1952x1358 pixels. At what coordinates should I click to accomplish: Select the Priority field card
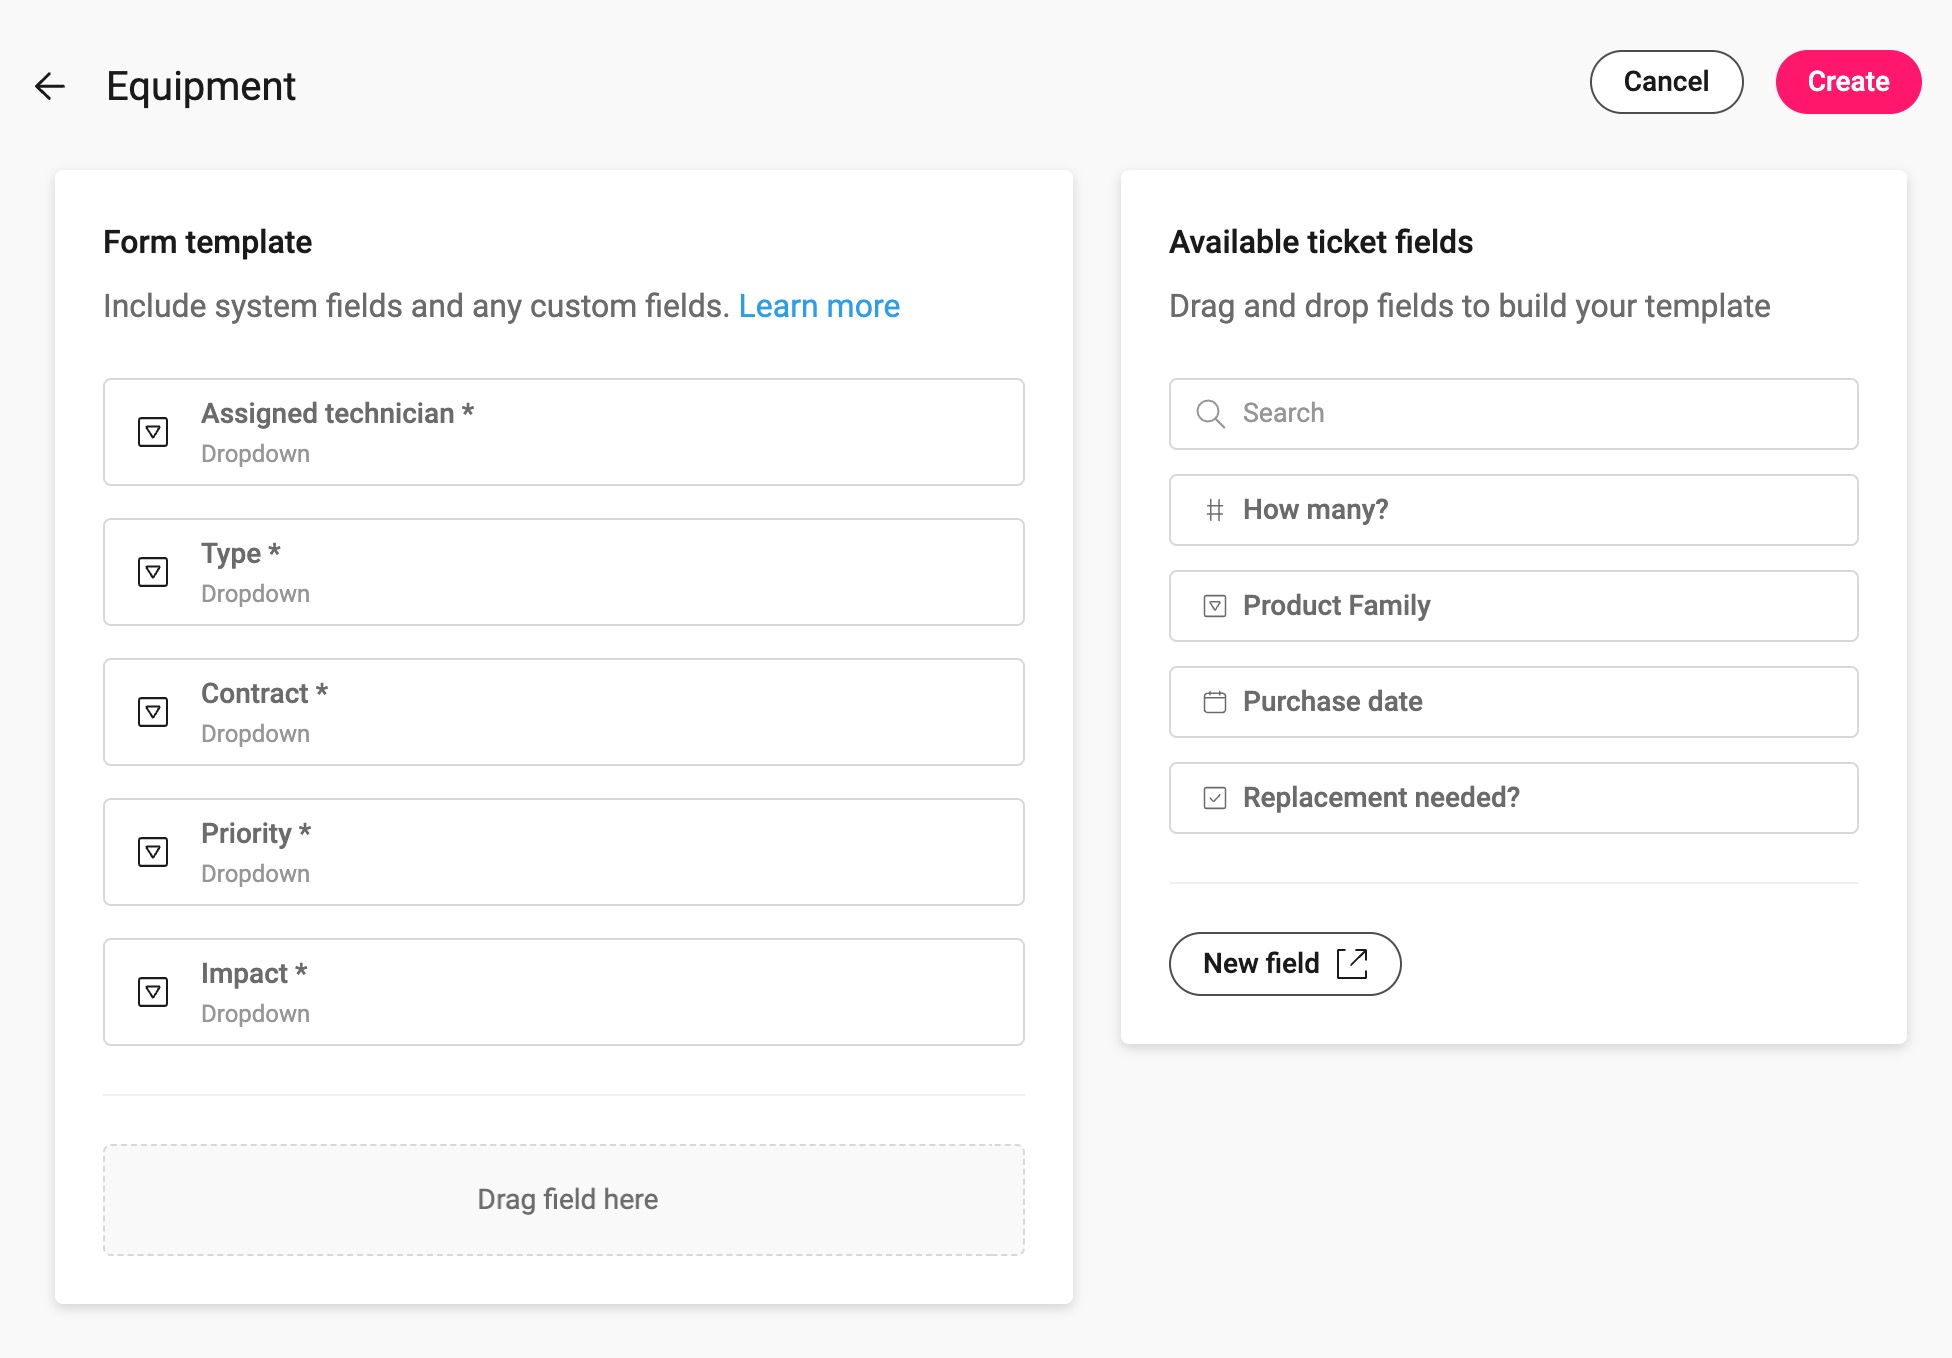point(564,852)
